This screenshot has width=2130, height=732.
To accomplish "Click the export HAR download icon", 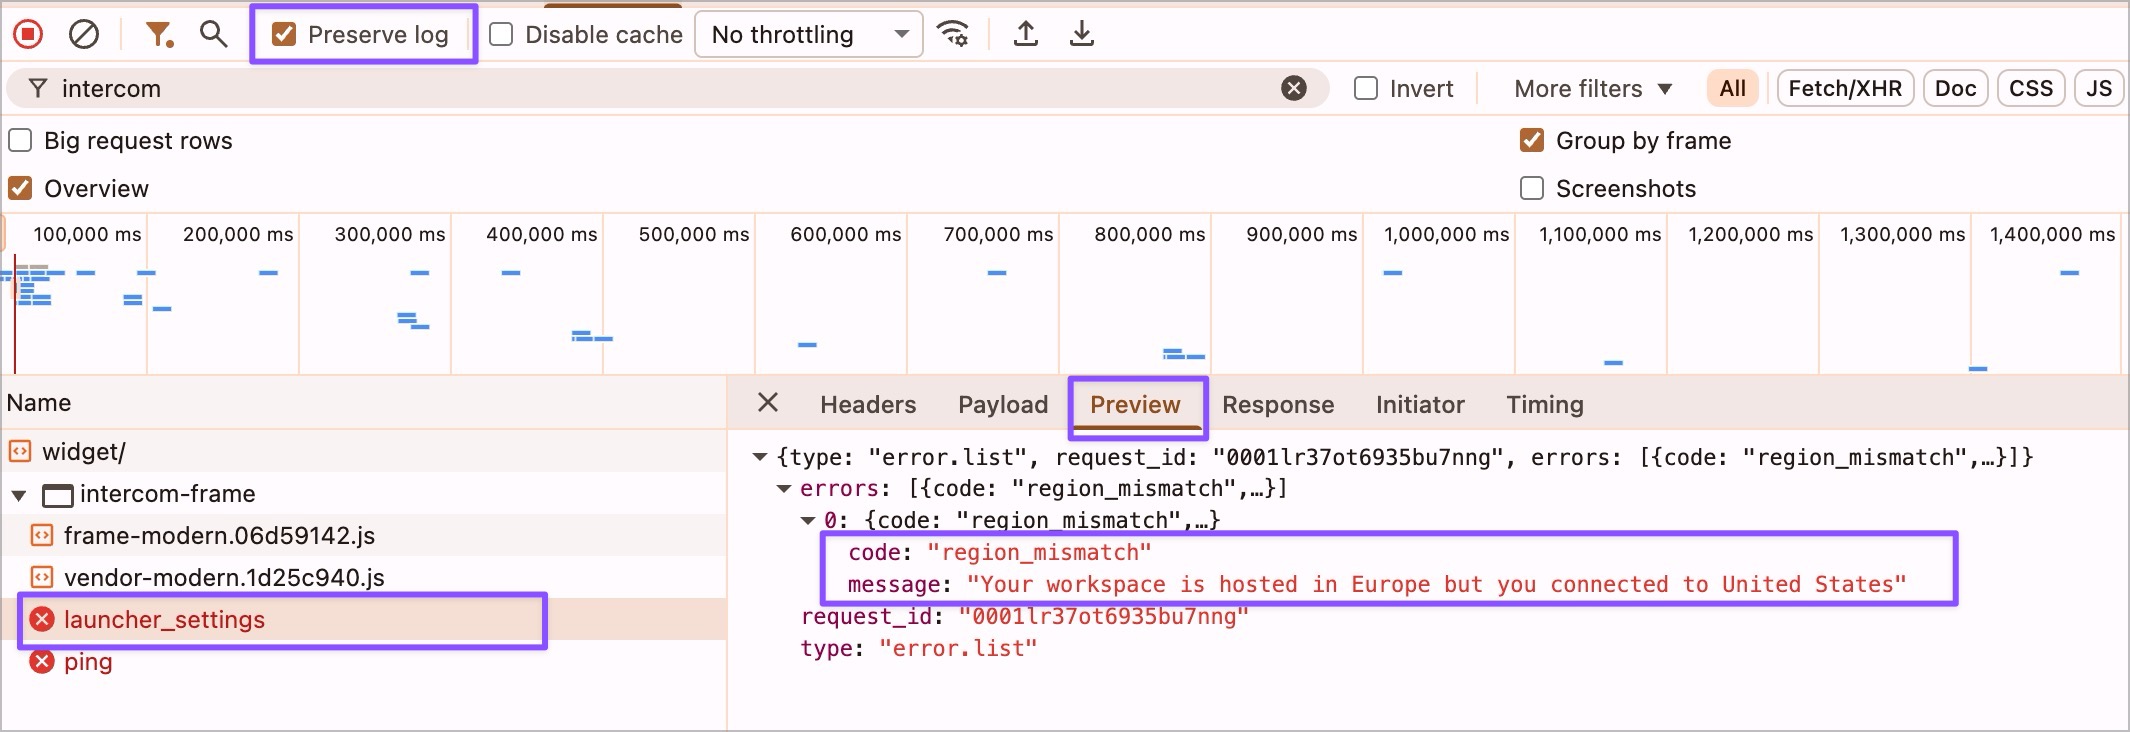I will (x=1081, y=35).
